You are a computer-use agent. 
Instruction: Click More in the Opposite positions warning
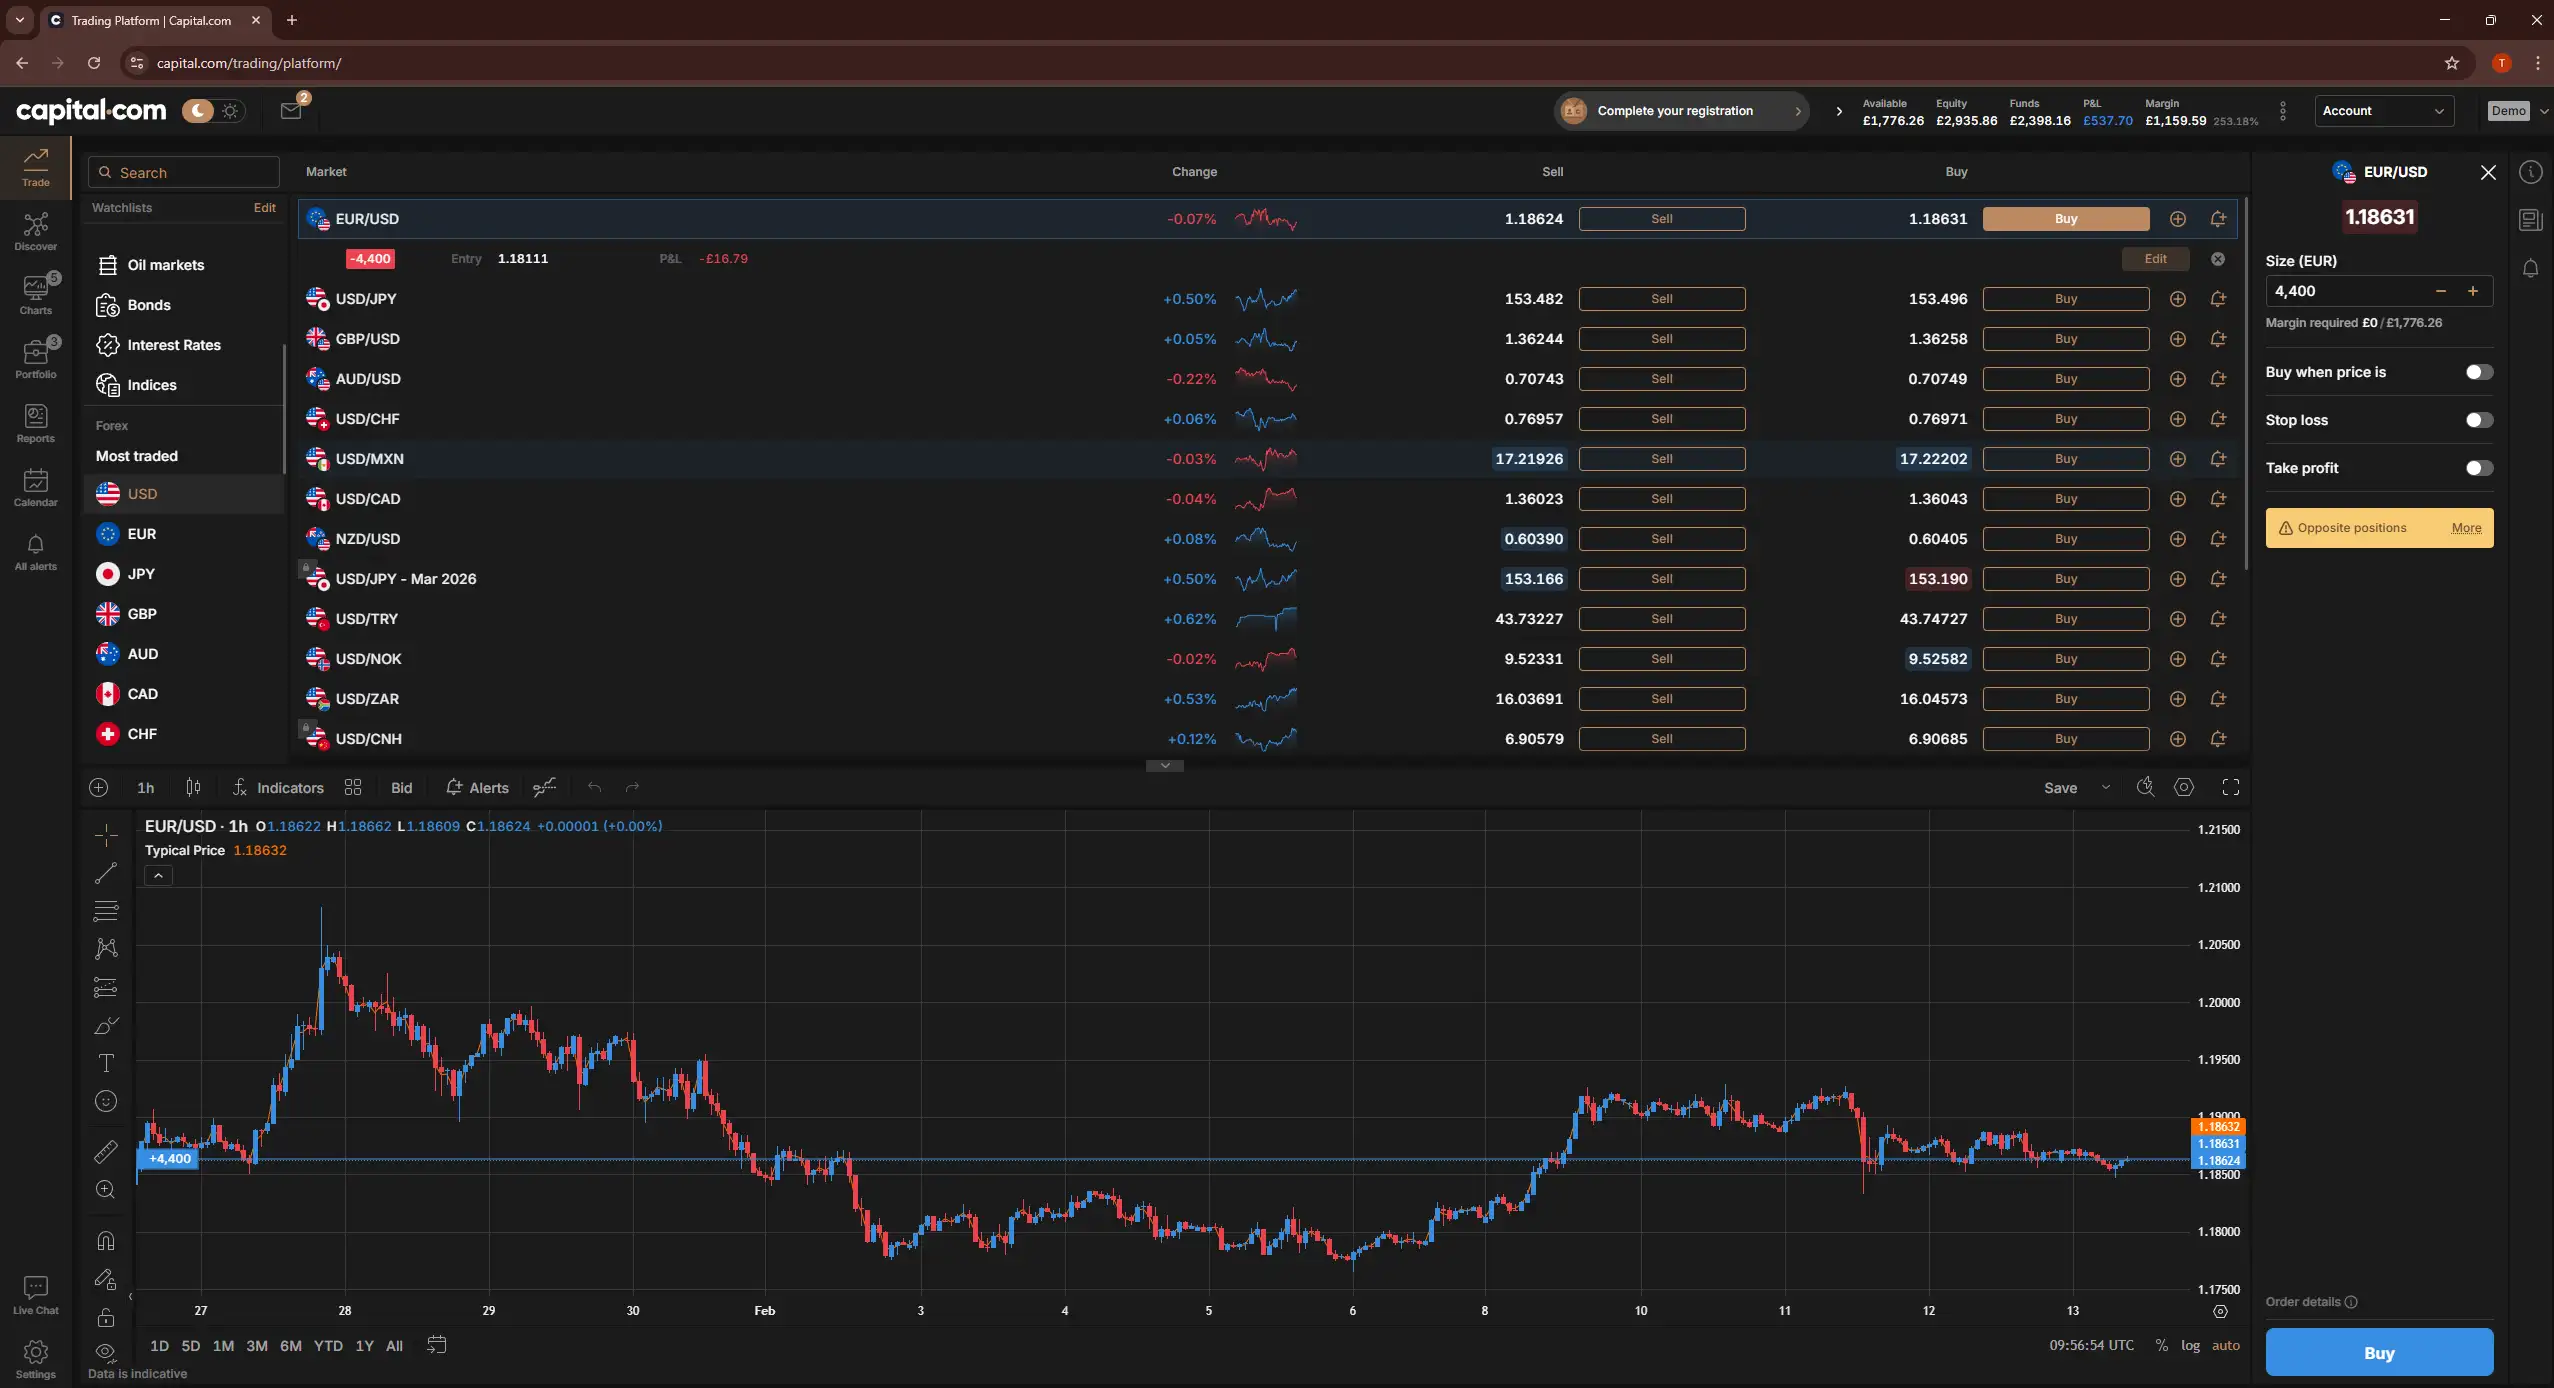[x=2467, y=527]
